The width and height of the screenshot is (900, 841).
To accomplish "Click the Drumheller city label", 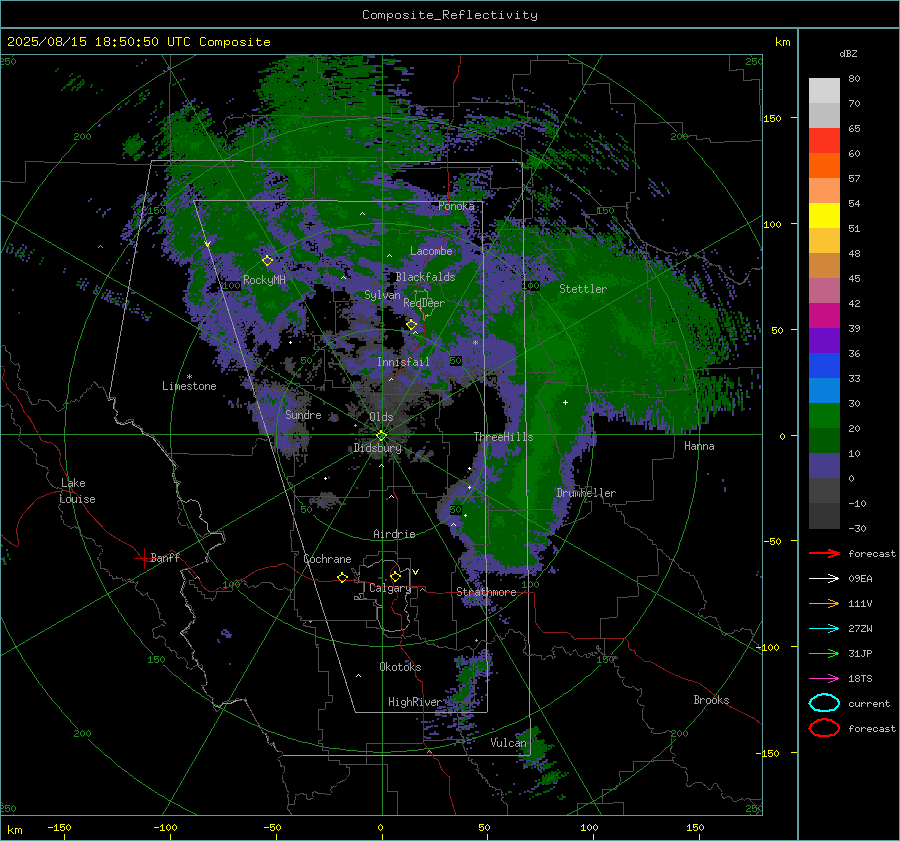I will tap(586, 493).
